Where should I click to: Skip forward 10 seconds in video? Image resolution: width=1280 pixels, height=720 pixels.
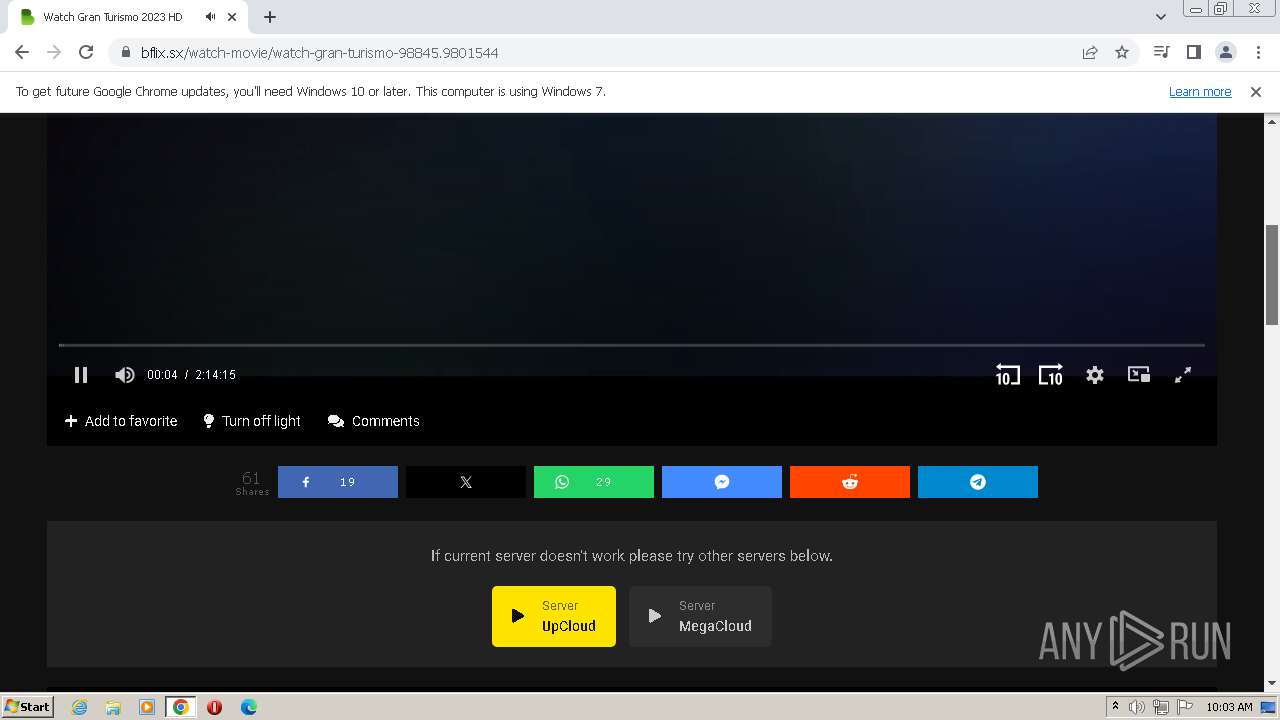point(1050,375)
